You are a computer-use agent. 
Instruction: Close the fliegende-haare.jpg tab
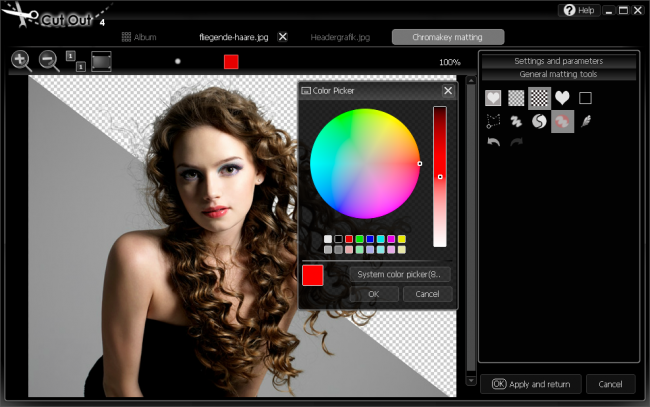(x=282, y=37)
